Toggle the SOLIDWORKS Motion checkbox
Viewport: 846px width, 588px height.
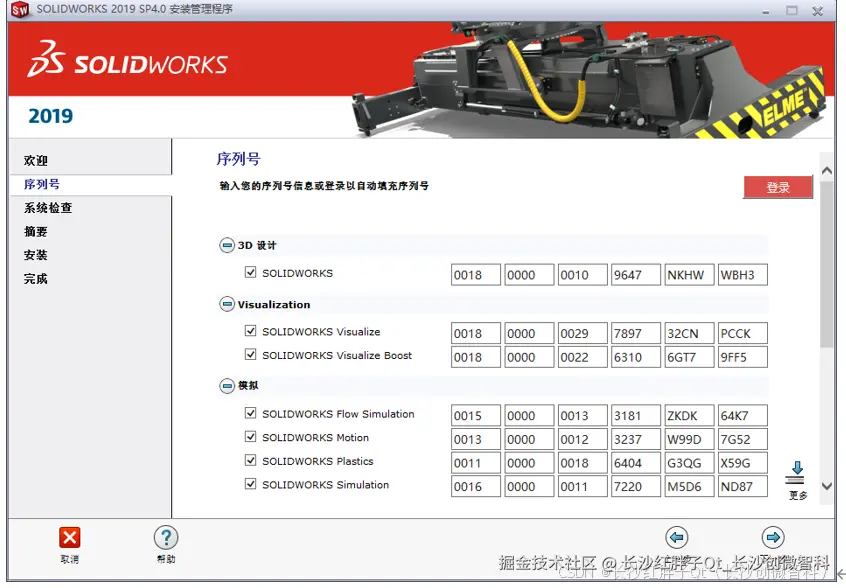[x=250, y=436]
